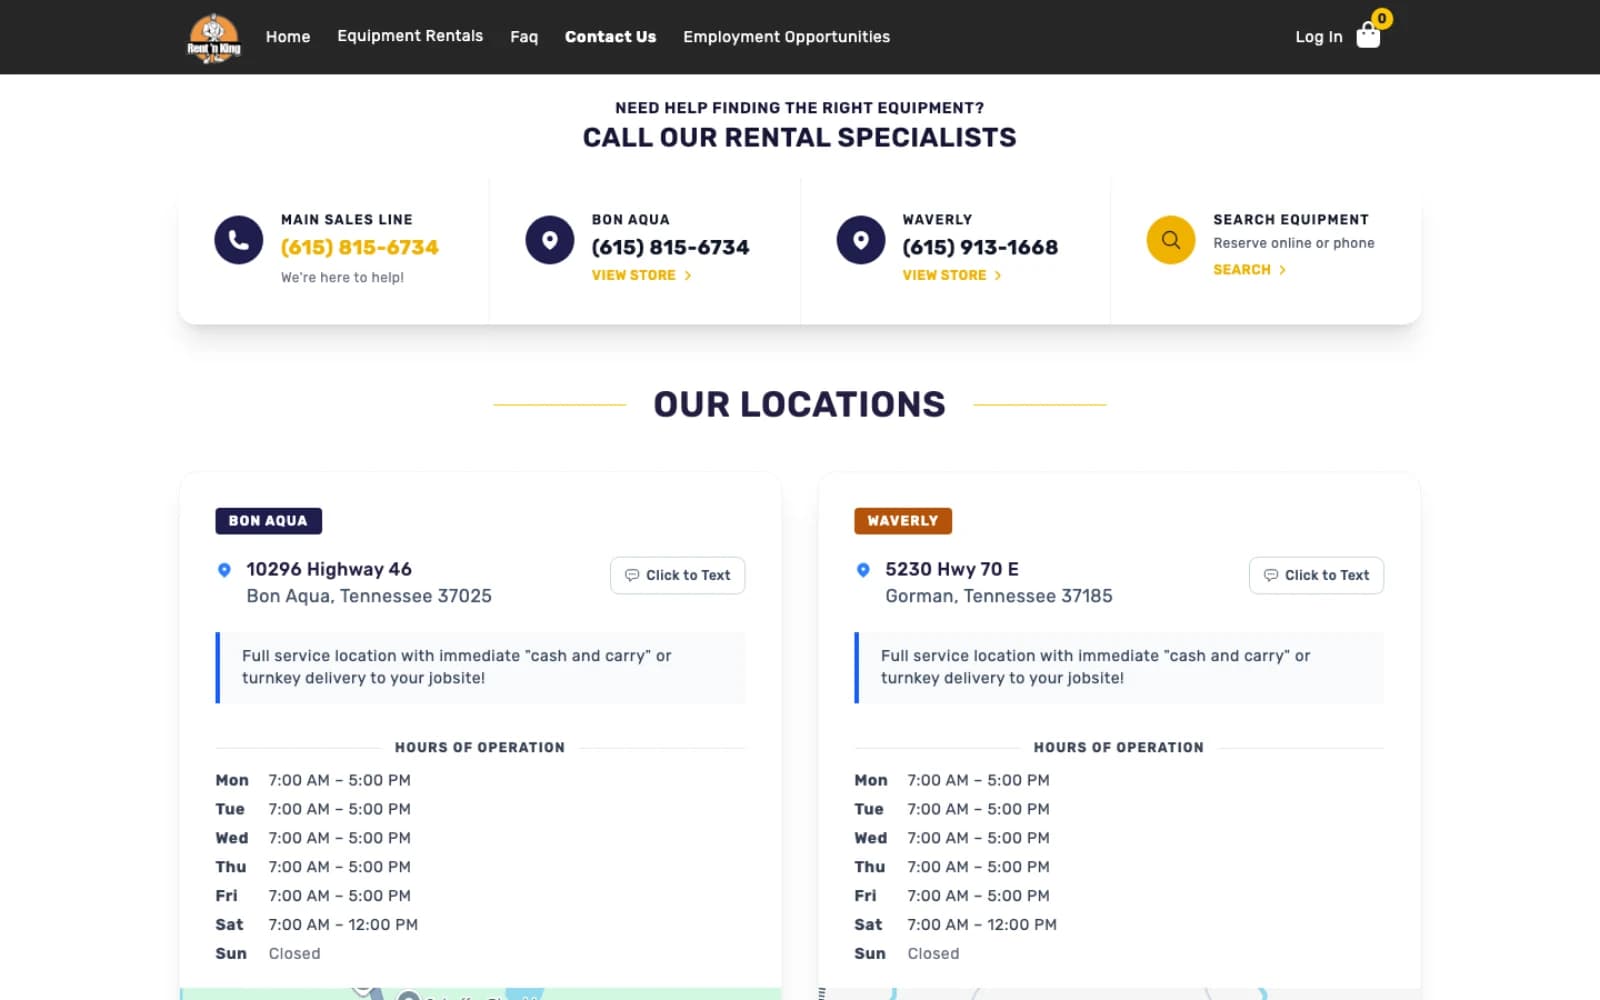Click 'Gorman, Tennessee 37185' text

click(x=999, y=596)
